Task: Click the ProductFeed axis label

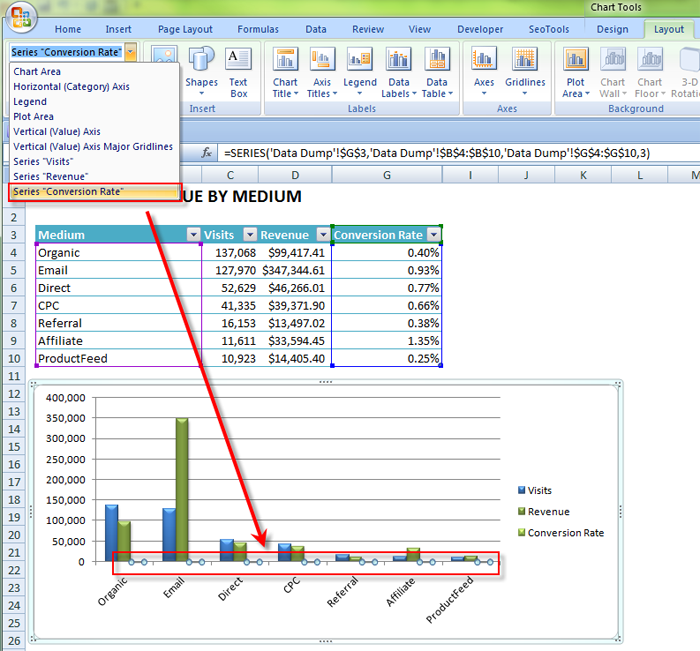Action: [450, 600]
